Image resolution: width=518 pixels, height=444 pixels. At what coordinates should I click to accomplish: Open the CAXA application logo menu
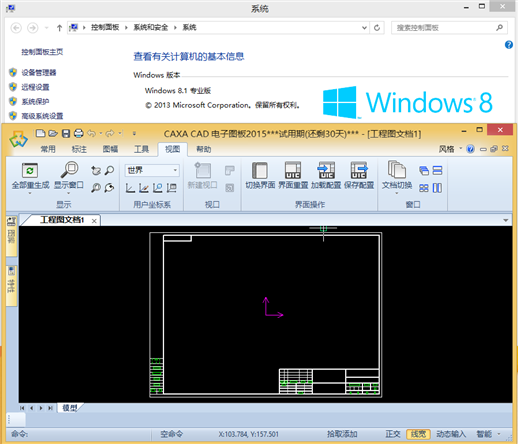pos(18,139)
